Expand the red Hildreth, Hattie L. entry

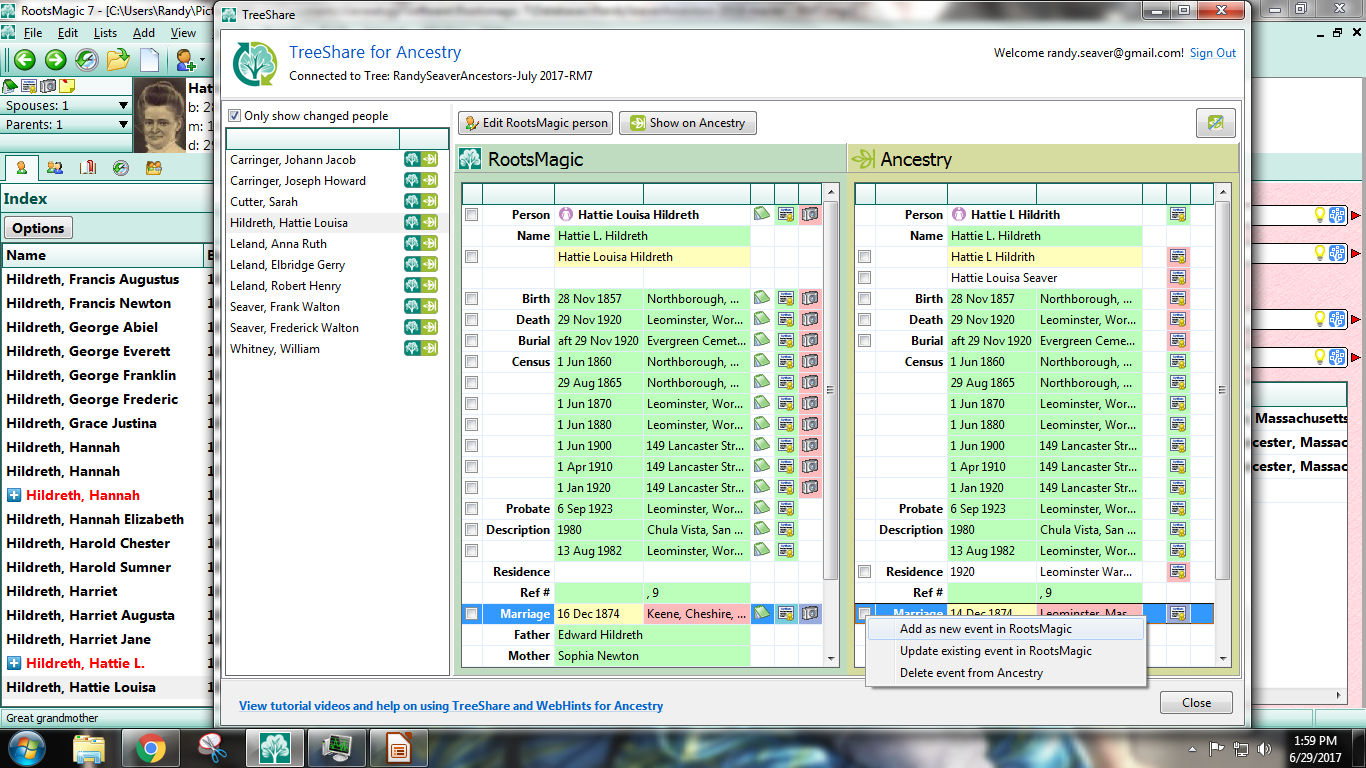13,663
